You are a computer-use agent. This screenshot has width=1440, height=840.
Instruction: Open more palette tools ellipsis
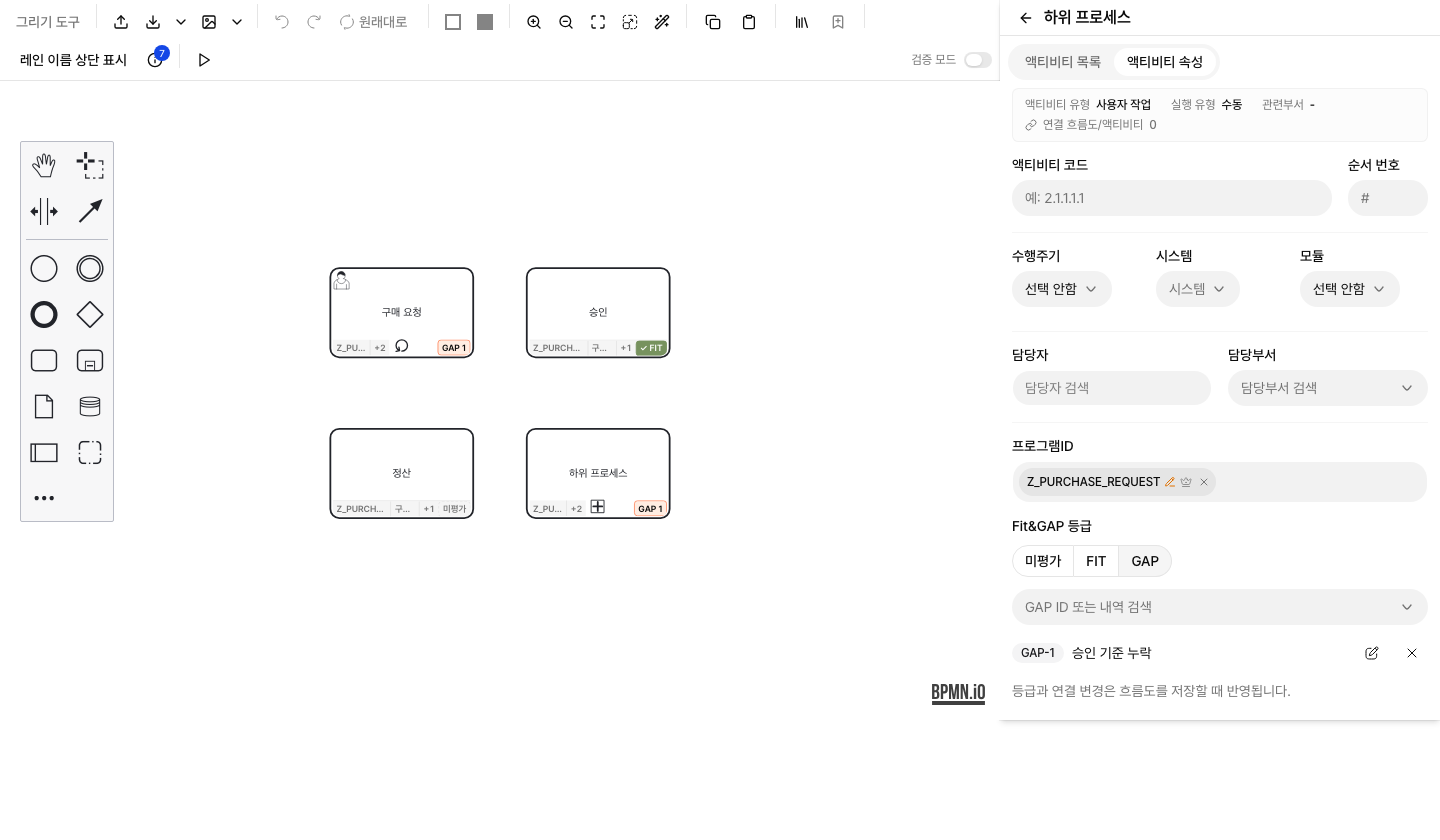(44, 498)
